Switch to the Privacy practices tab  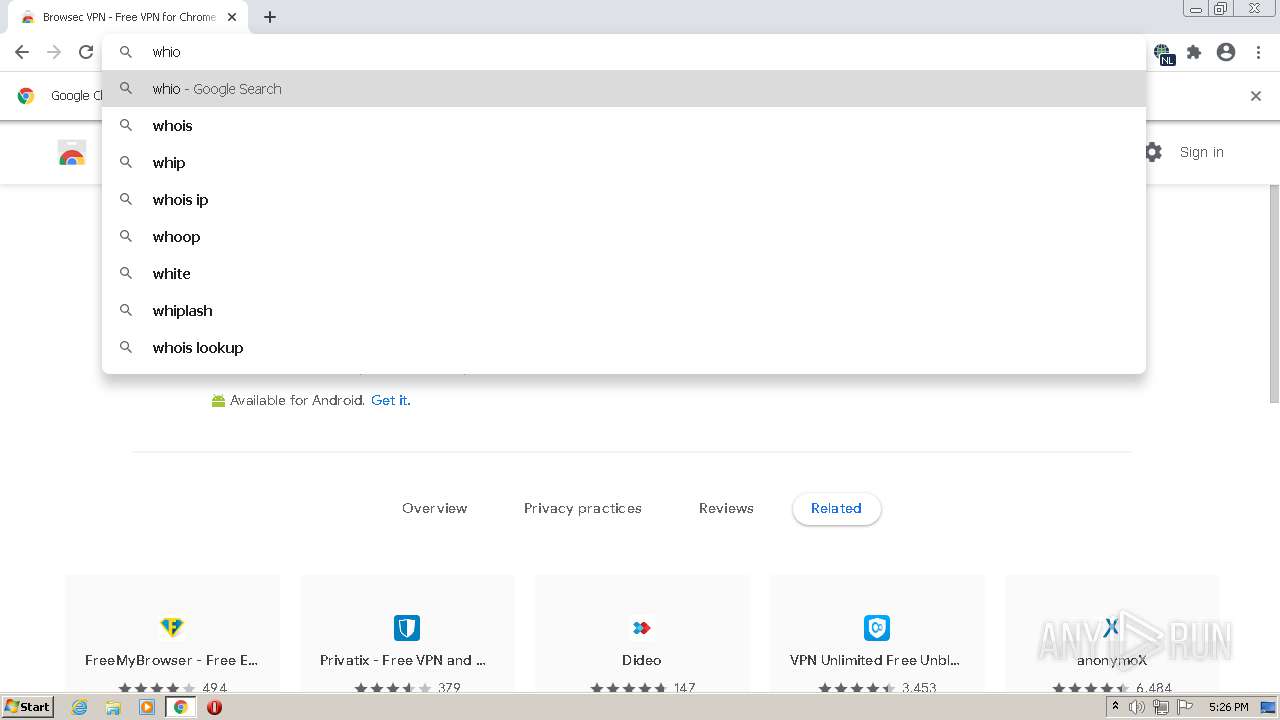[x=583, y=508]
